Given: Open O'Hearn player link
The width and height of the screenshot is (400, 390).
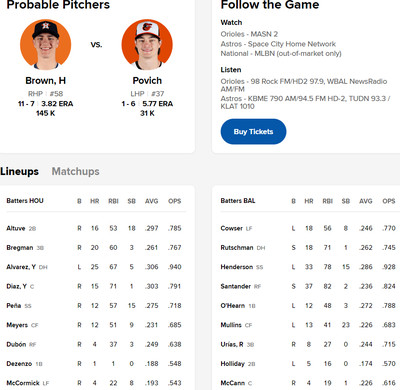Looking at the screenshot, I should click(233, 306).
